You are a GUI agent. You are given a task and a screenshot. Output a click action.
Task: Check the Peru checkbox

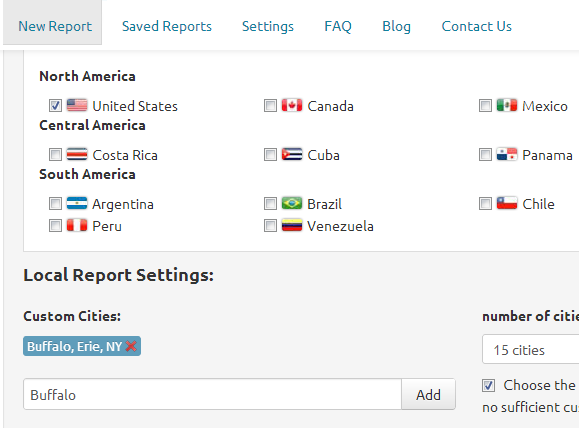click(x=55, y=226)
